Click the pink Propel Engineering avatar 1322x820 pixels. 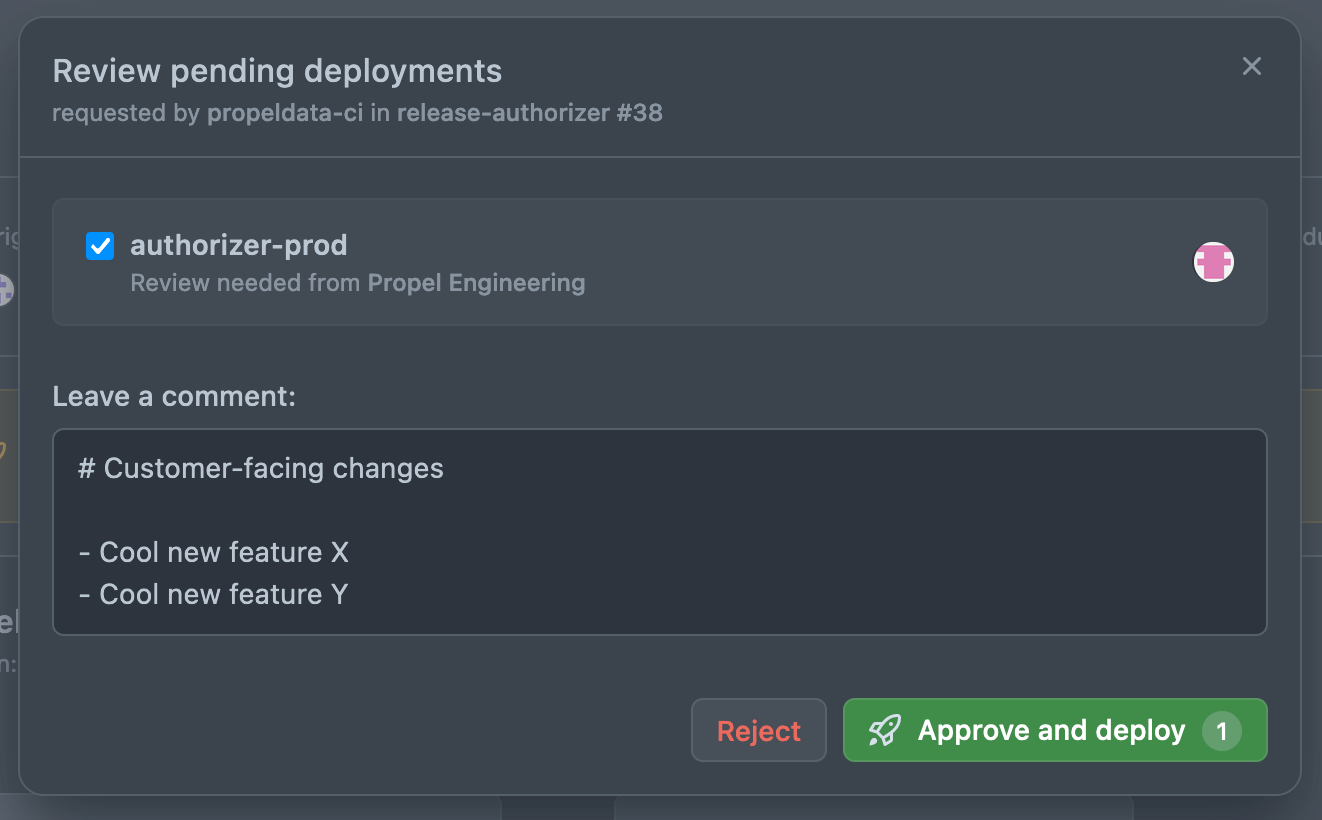1213,262
